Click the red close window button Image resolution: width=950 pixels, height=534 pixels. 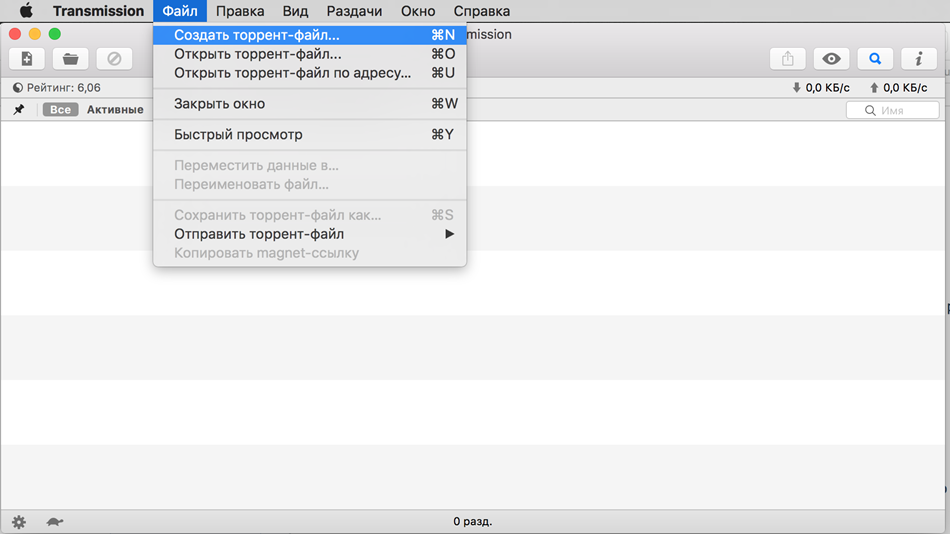pos(15,34)
